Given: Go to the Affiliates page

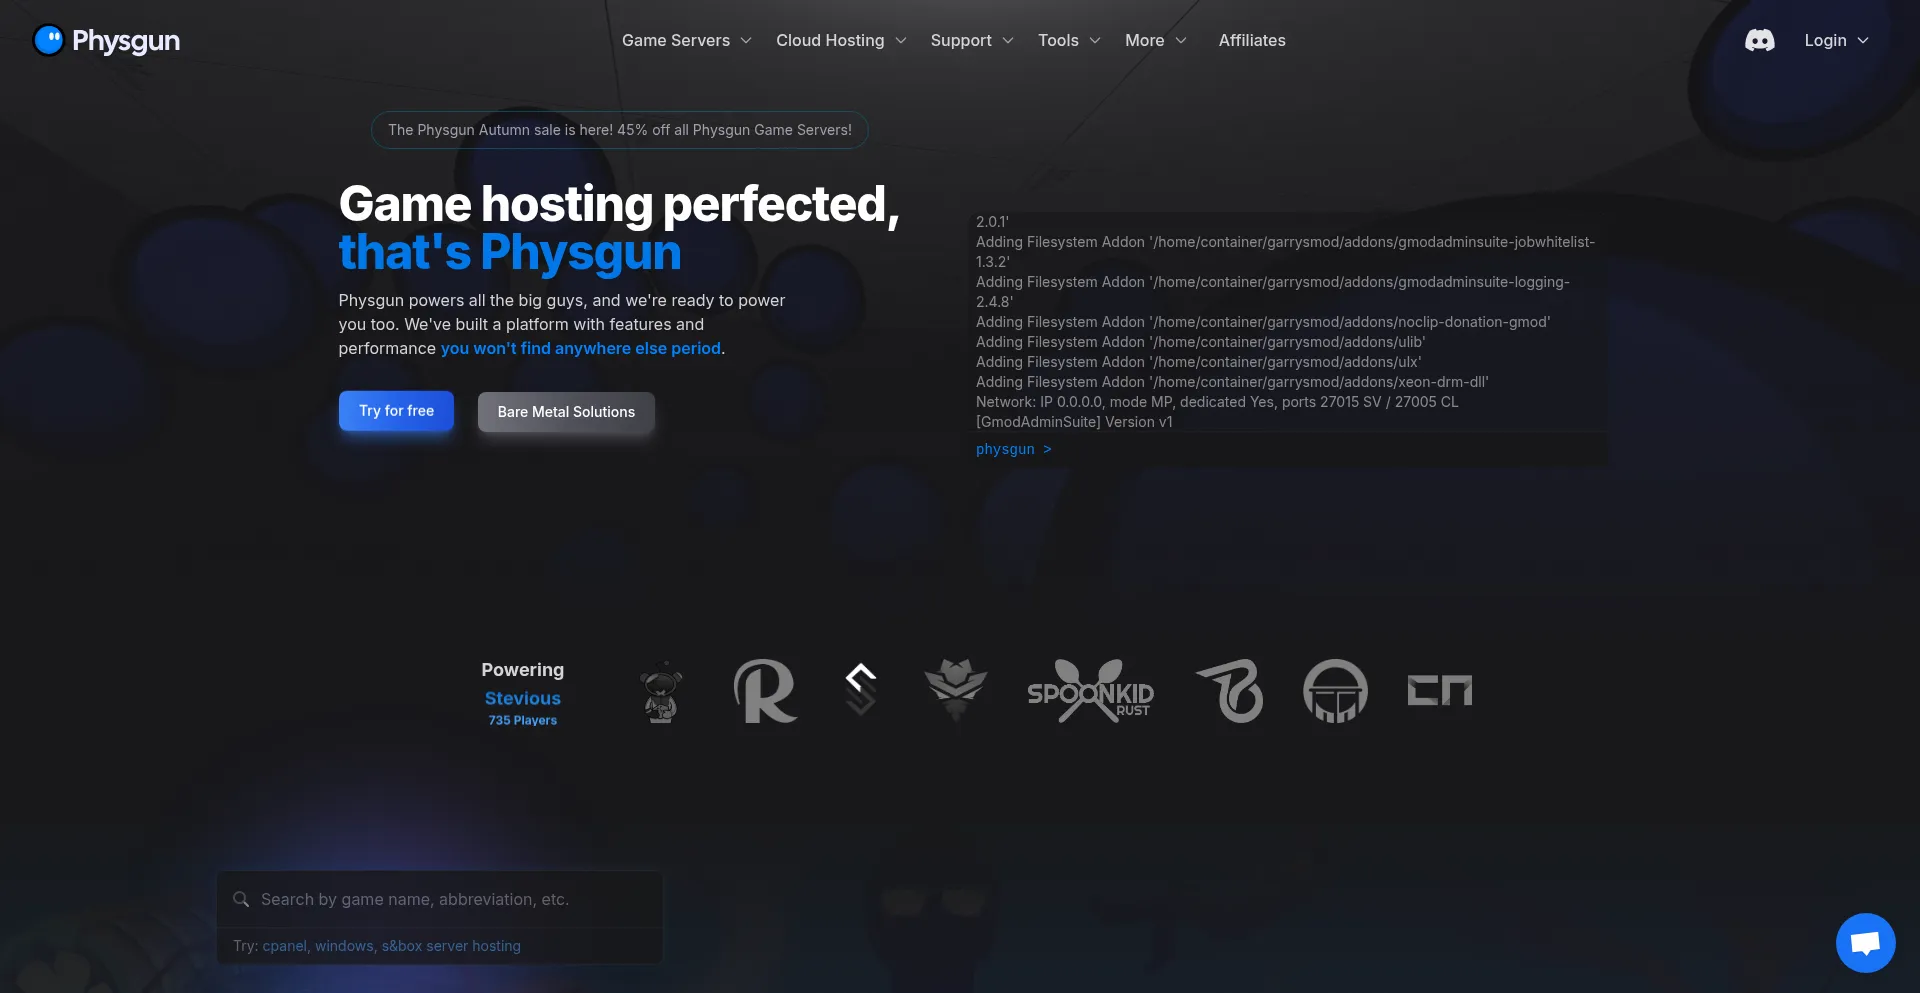Looking at the screenshot, I should (x=1251, y=40).
